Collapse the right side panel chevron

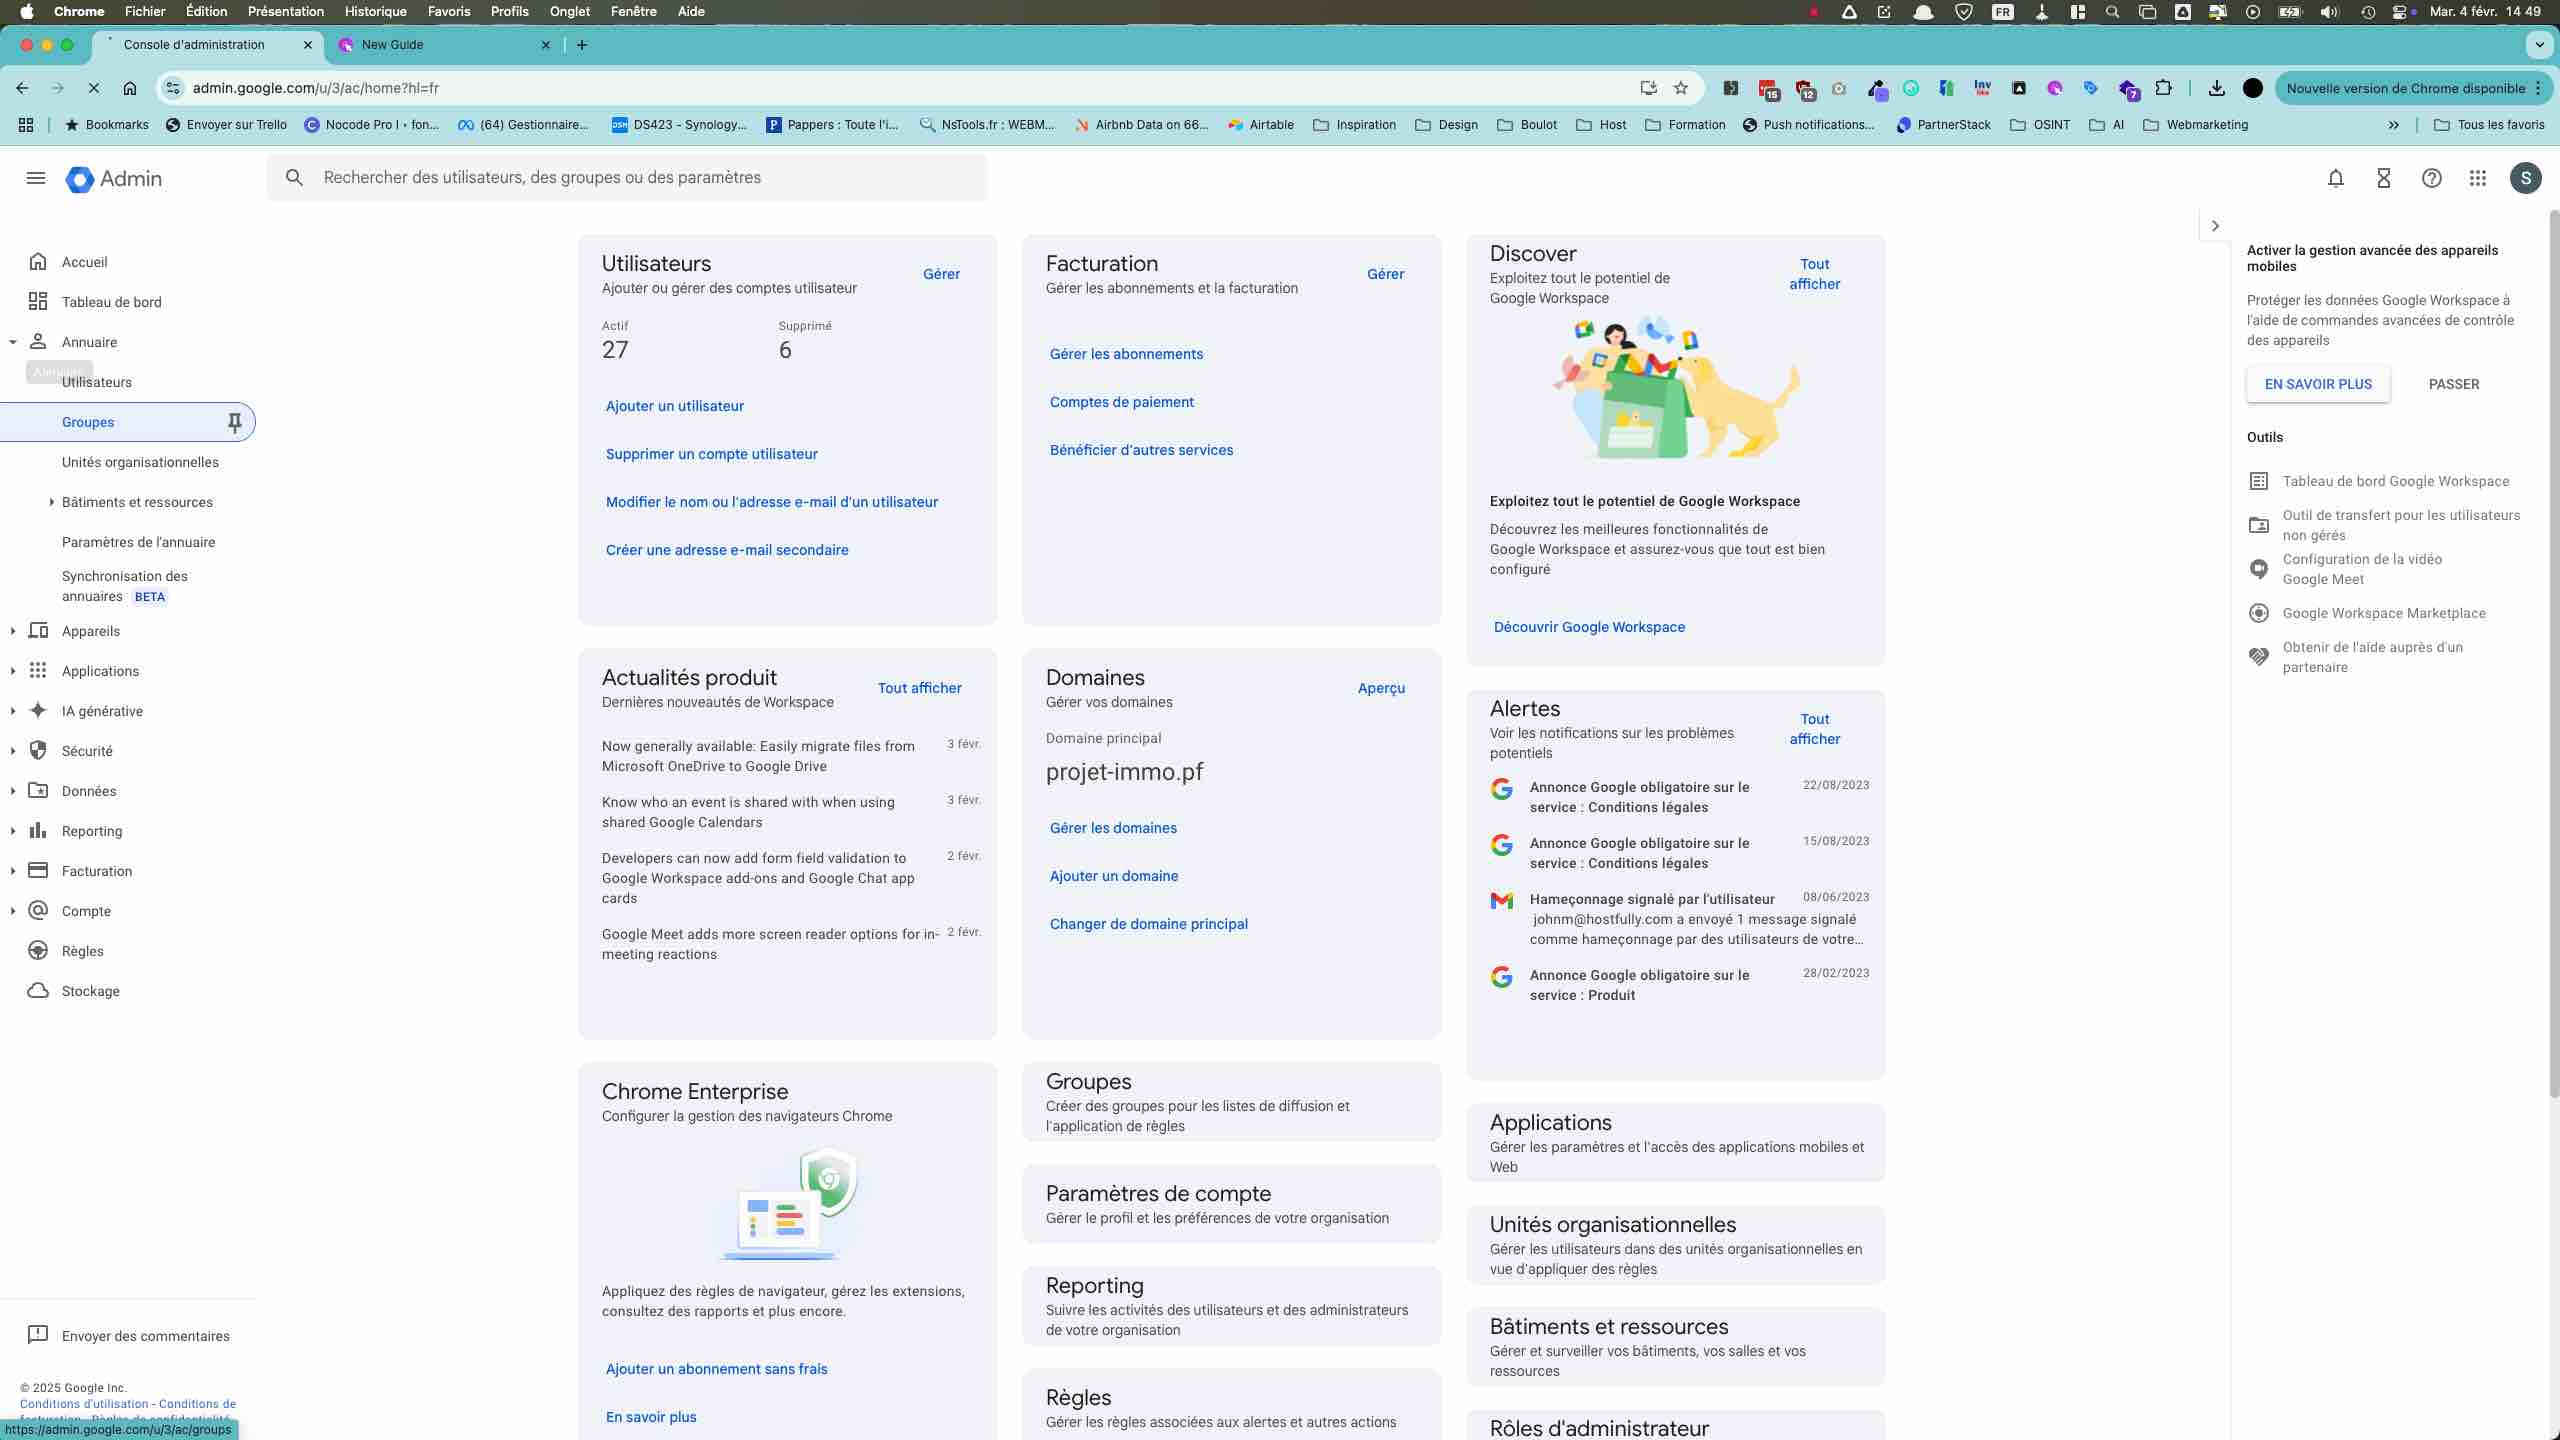tap(2215, 226)
